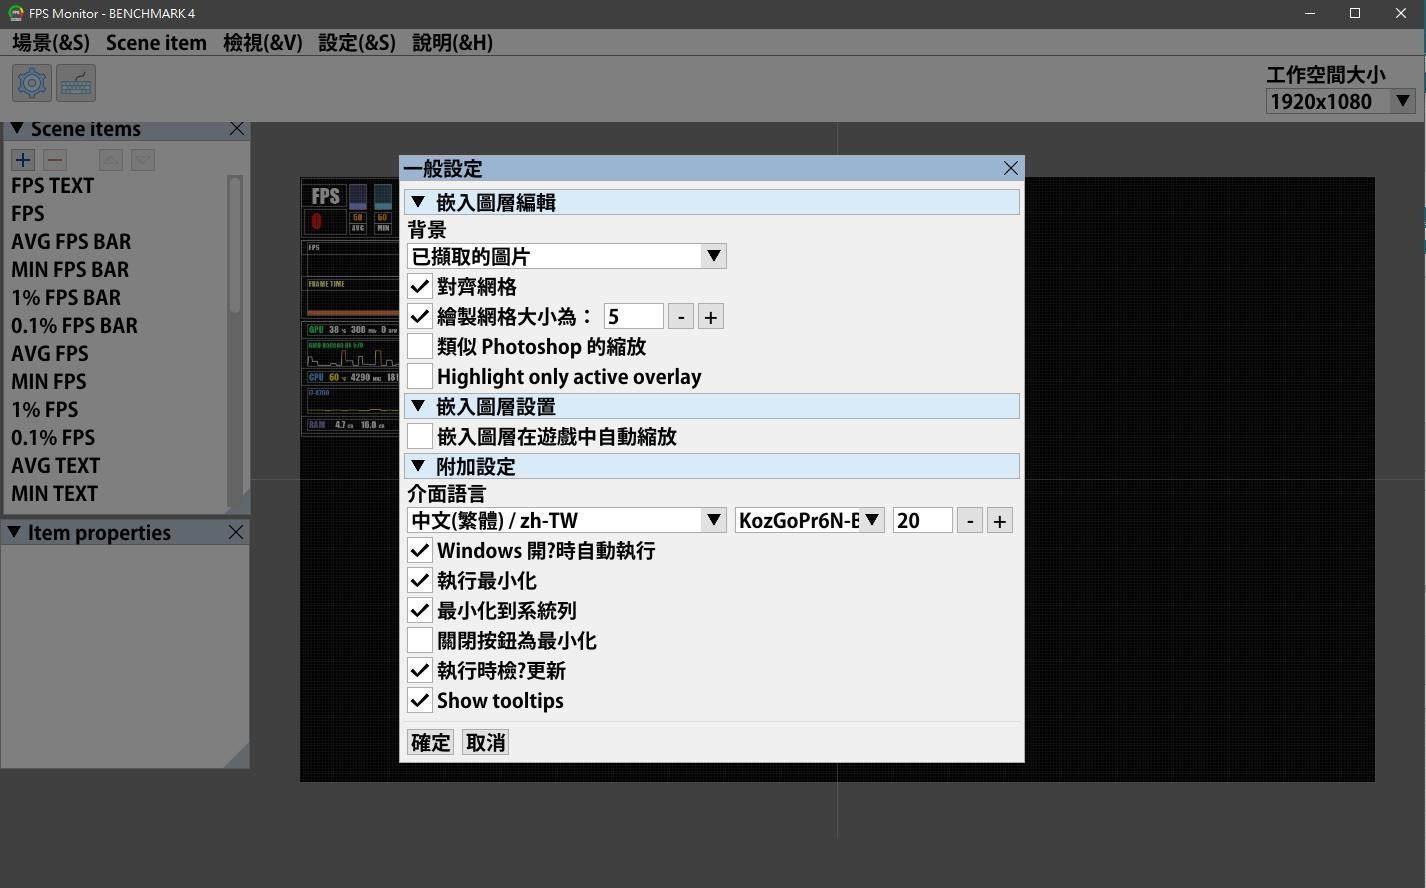Click the font size field showing 20

pos(923,520)
